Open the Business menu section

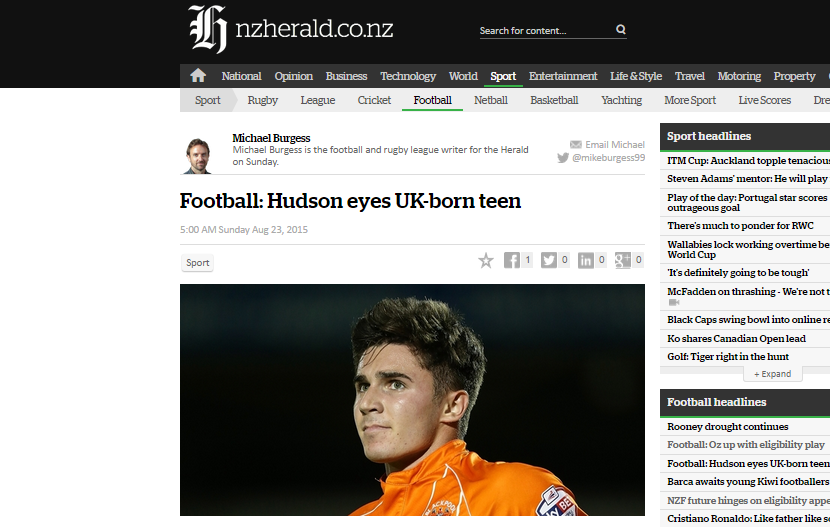pyautogui.click(x=346, y=76)
